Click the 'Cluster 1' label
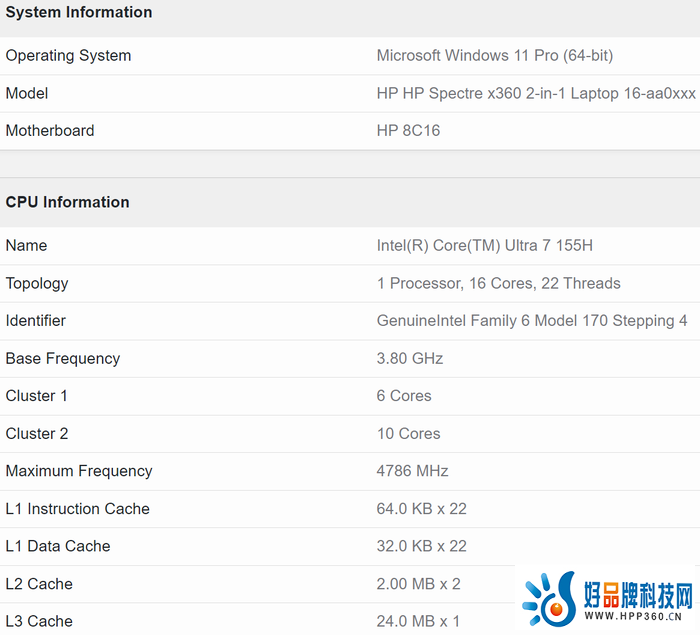Image resolution: width=700 pixels, height=635 pixels. (37, 396)
